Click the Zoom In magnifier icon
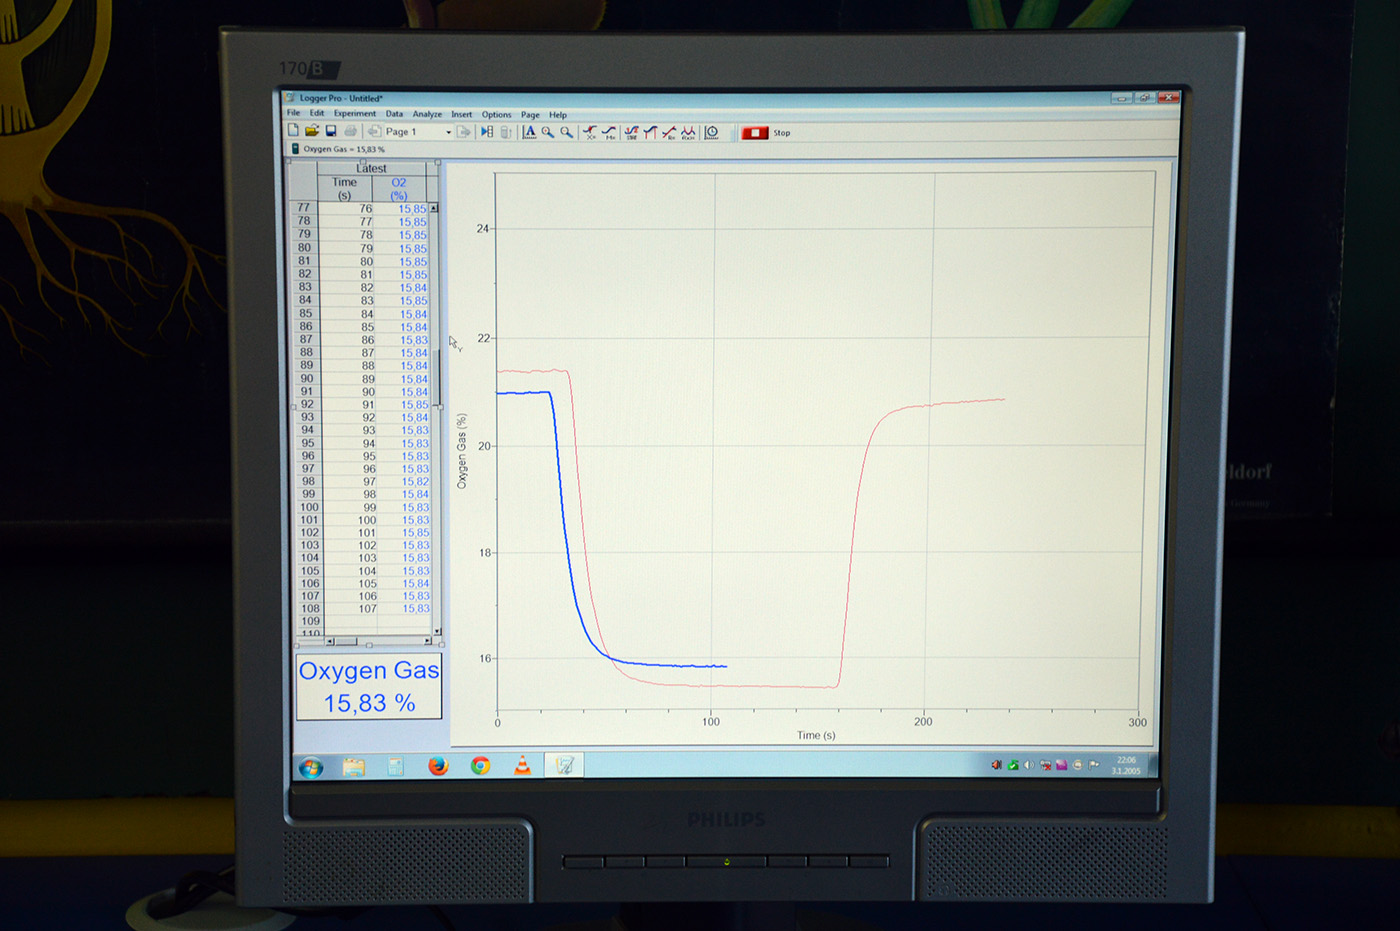1400x931 pixels. pos(548,132)
